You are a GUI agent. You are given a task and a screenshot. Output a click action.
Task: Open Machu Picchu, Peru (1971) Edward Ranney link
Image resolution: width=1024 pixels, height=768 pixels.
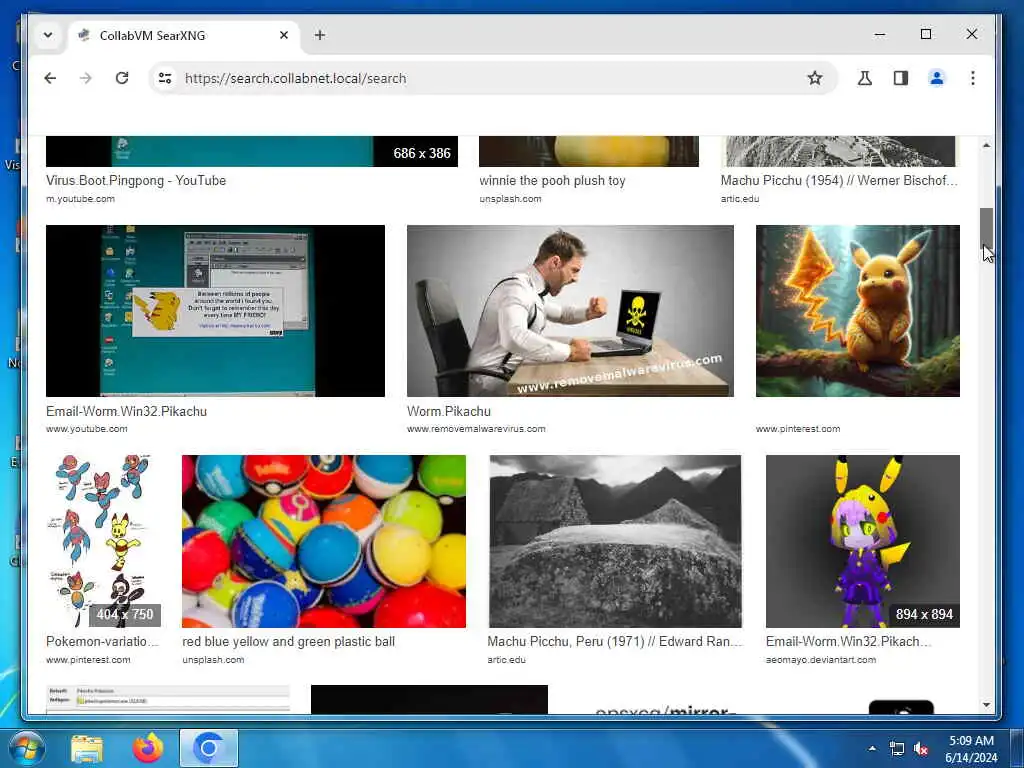tap(615, 641)
